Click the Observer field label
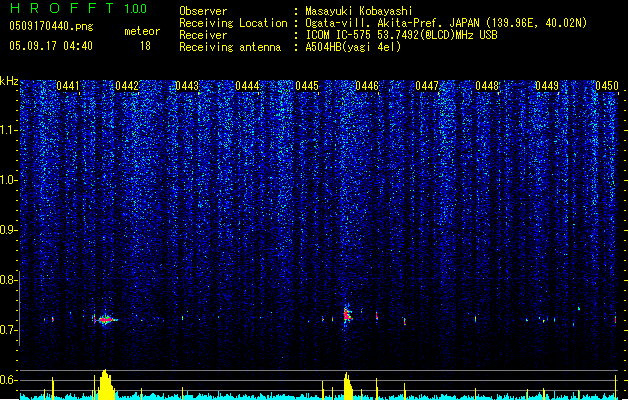This screenshot has width=629, height=400. coord(203,11)
